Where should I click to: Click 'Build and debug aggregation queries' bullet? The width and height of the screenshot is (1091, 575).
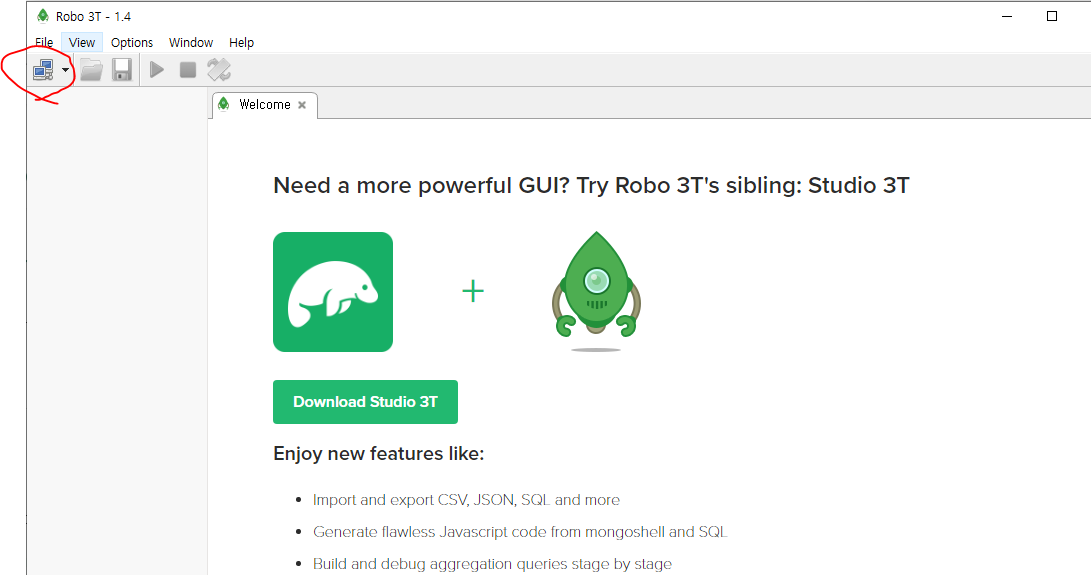click(492, 564)
